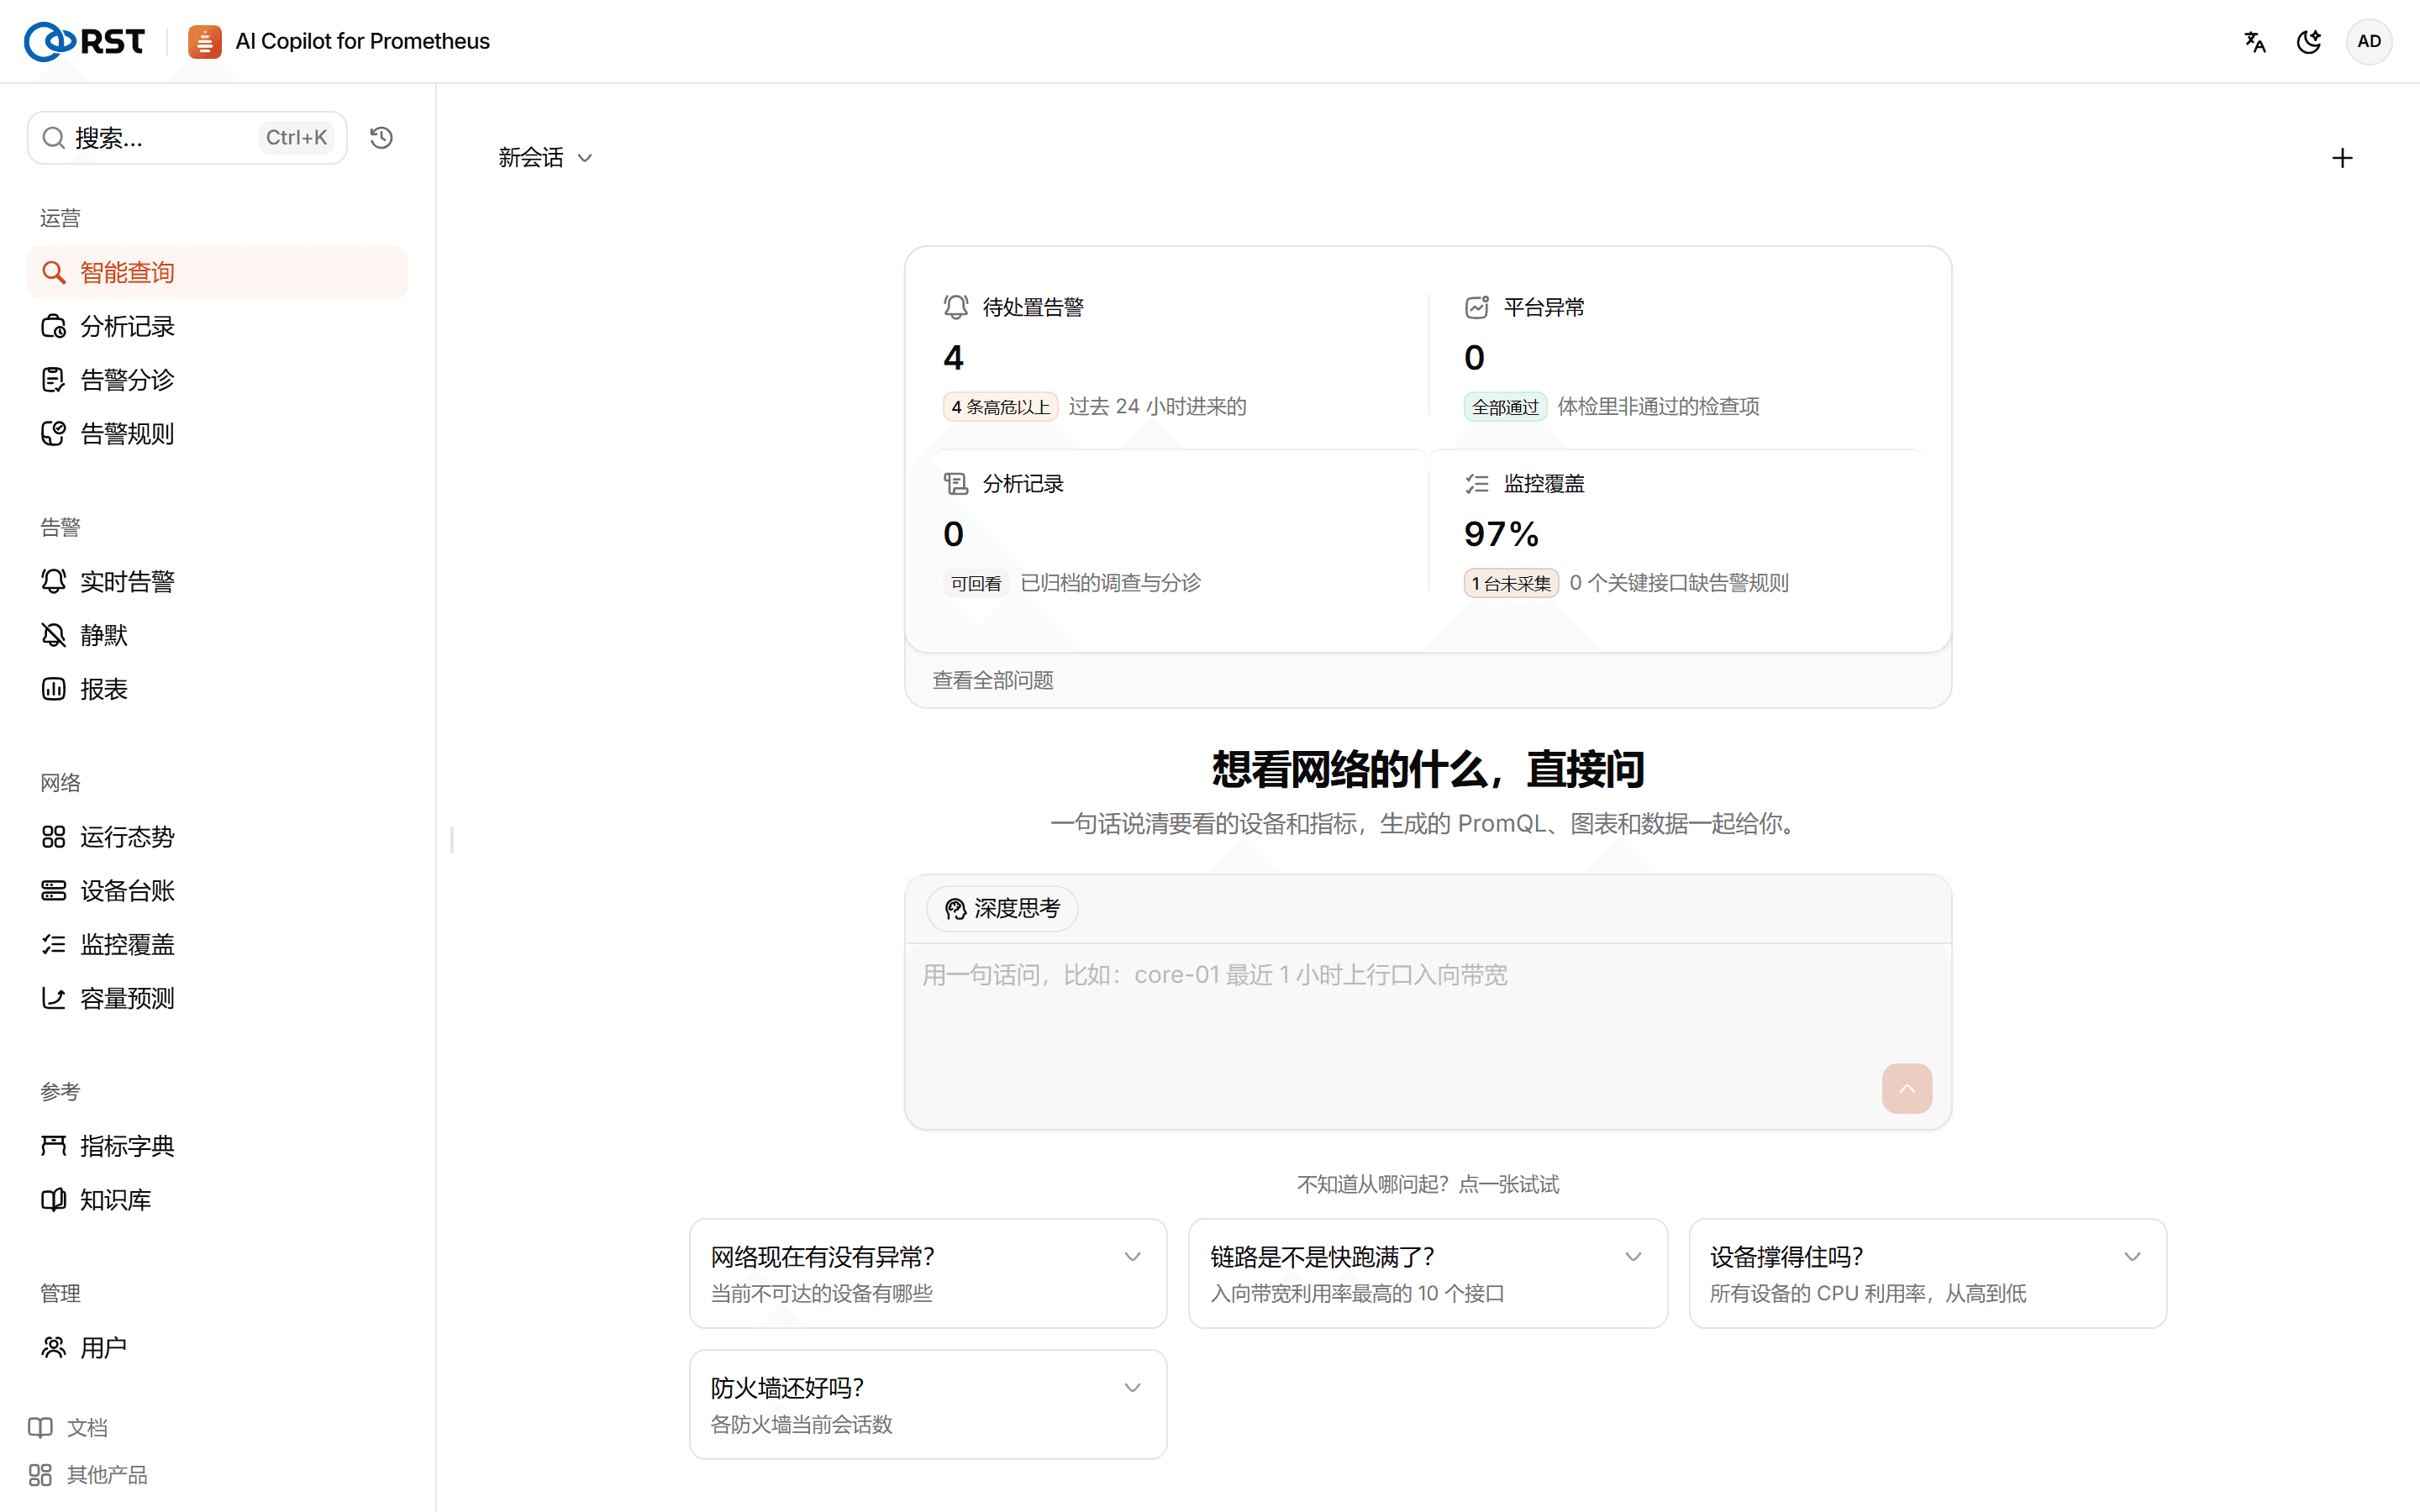Open 实时告警 bell icon entry
The image size is (2420, 1512).
217,581
